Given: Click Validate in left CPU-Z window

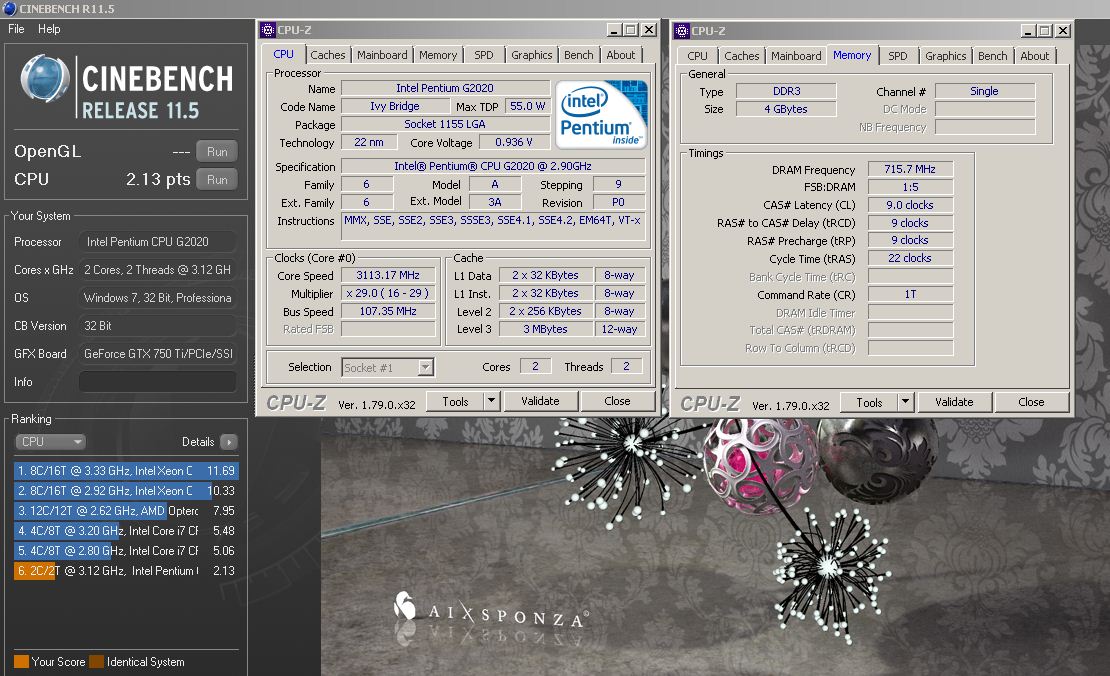Looking at the screenshot, I should [x=540, y=401].
